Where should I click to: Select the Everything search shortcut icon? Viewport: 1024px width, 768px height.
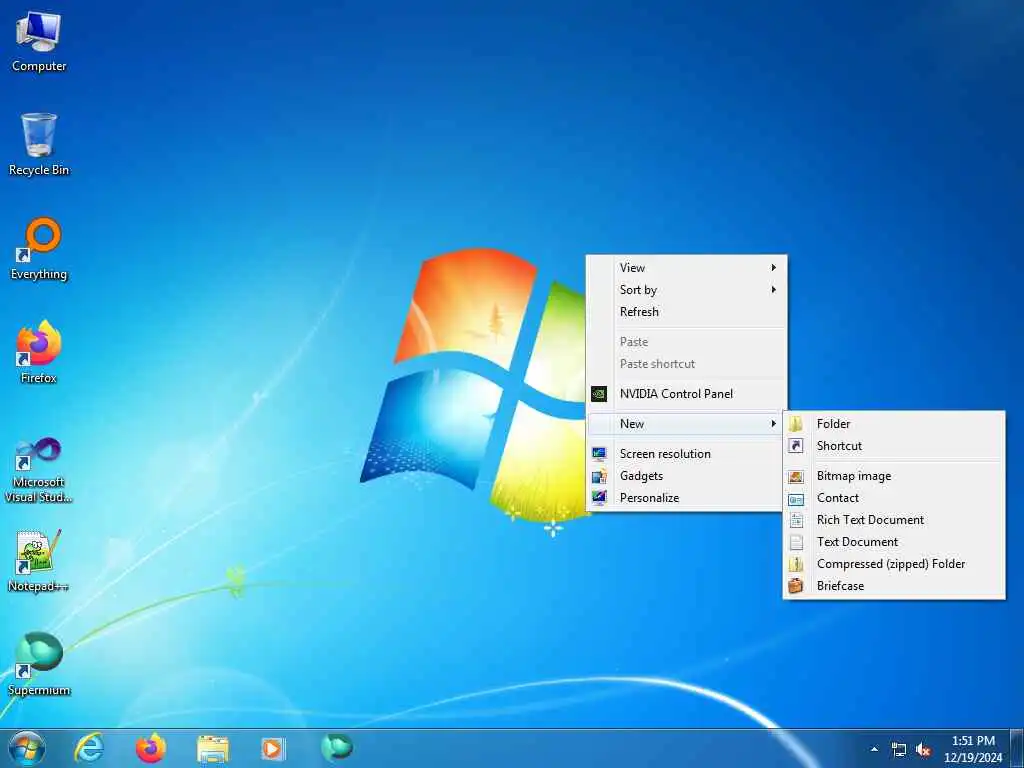click(x=39, y=249)
